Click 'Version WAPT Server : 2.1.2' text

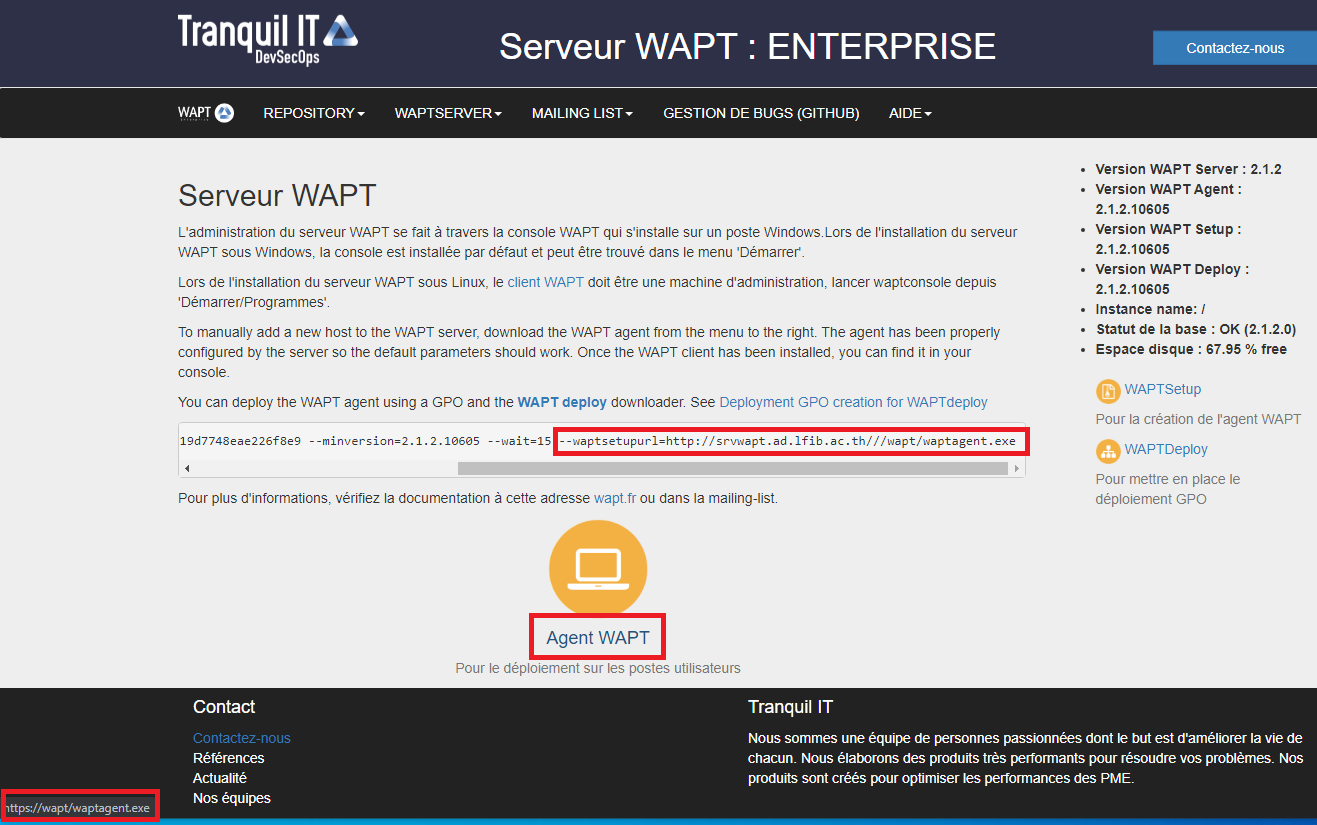coord(1189,169)
